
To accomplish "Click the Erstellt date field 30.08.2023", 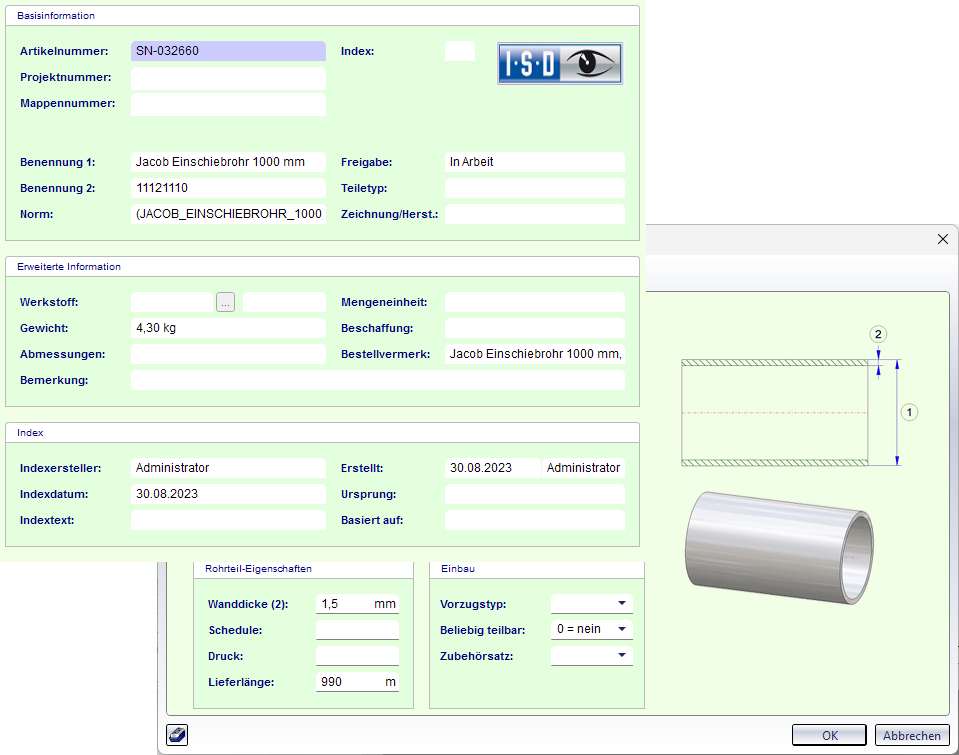I will click(x=492, y=468).
